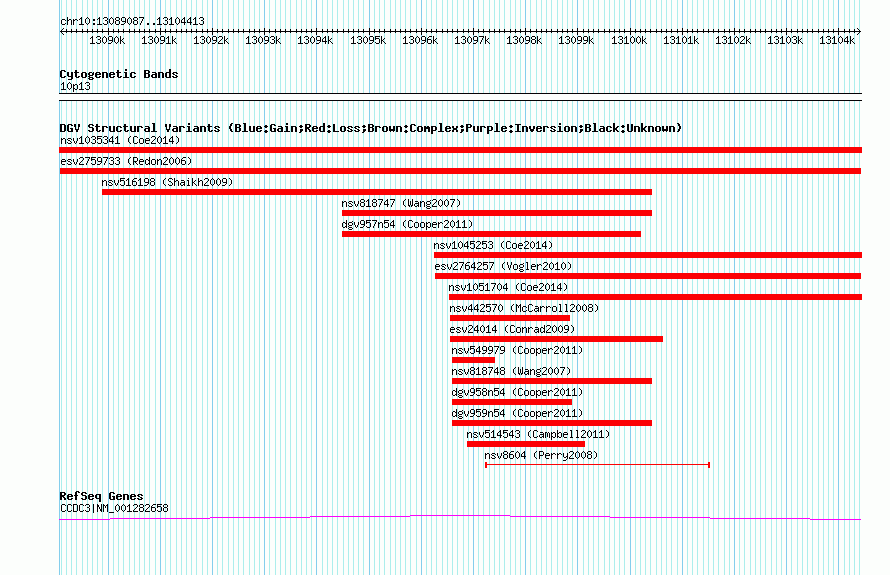
Task: Click the esv2759733 (Redon2006) variant label
Action: point(126,161)
